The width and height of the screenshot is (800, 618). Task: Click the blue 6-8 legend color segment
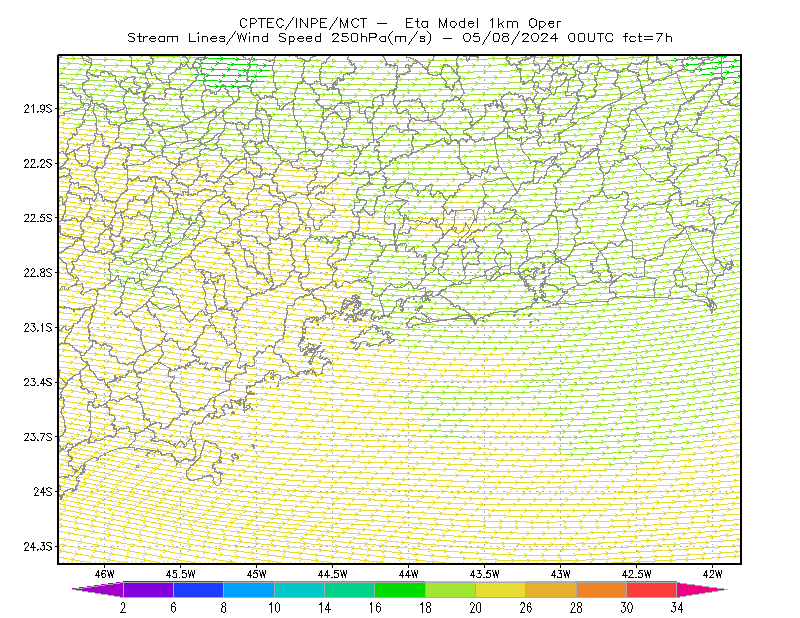[198, 589]
